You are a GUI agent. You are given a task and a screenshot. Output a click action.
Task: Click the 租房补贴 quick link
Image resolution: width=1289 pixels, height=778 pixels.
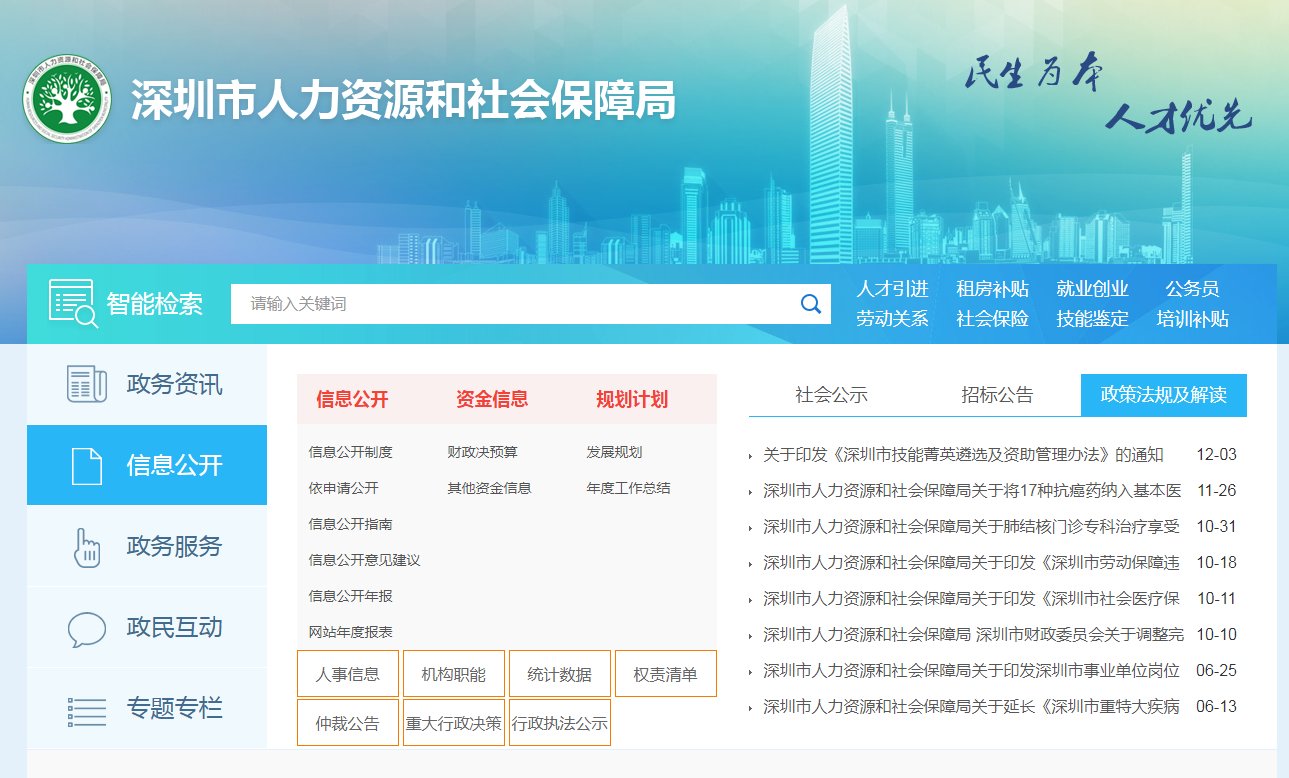993,289
